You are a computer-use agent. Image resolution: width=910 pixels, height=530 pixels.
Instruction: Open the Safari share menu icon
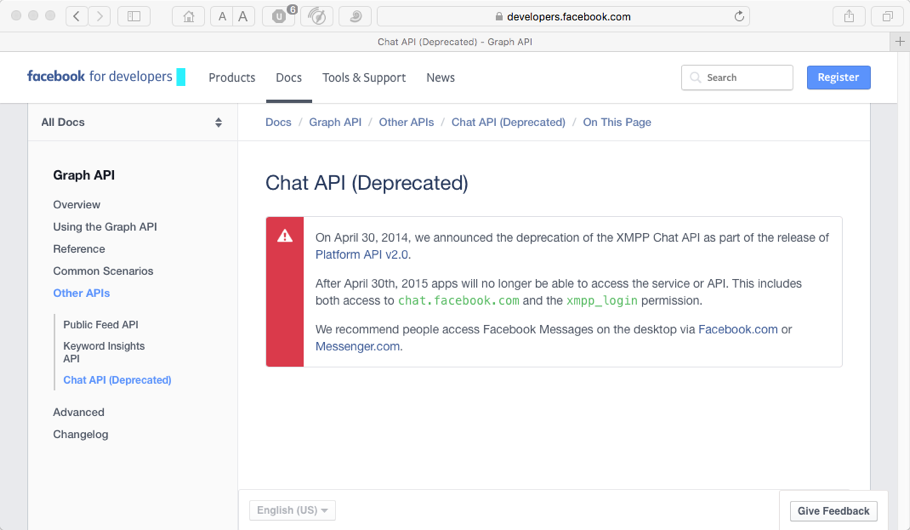click(x=849, y=16)
